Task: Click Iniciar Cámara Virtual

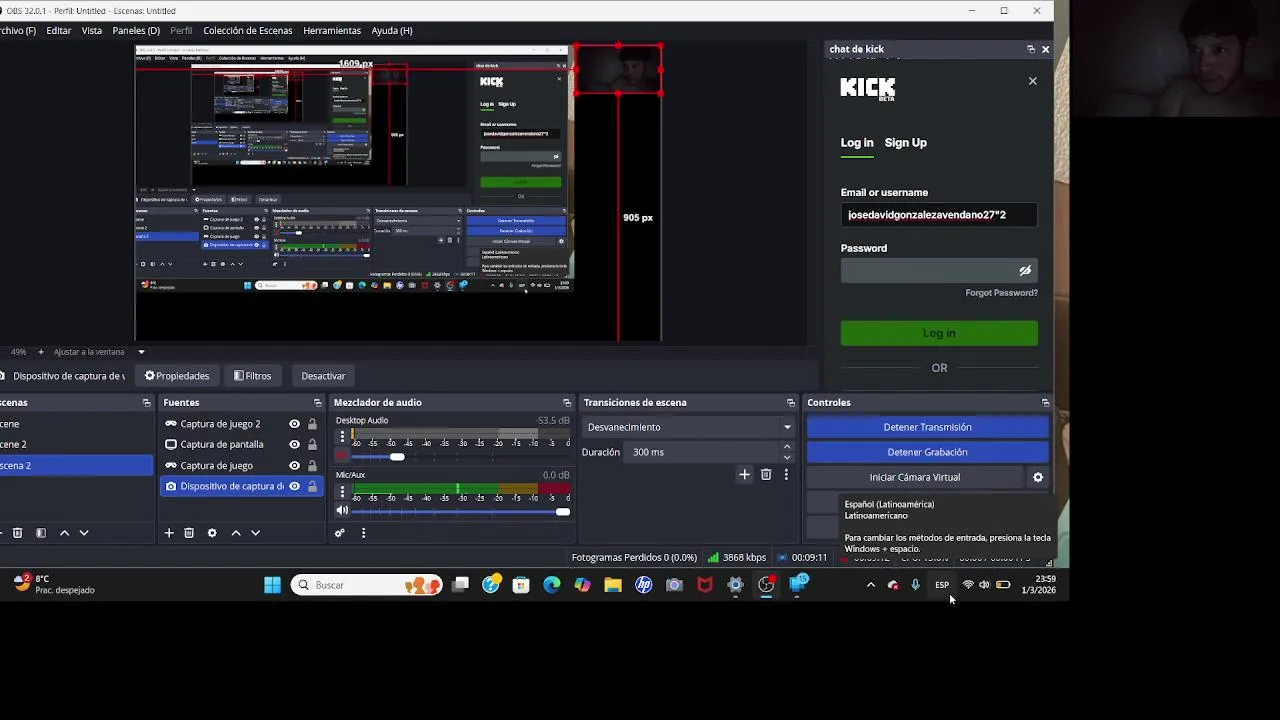Action: coord(915,478)
